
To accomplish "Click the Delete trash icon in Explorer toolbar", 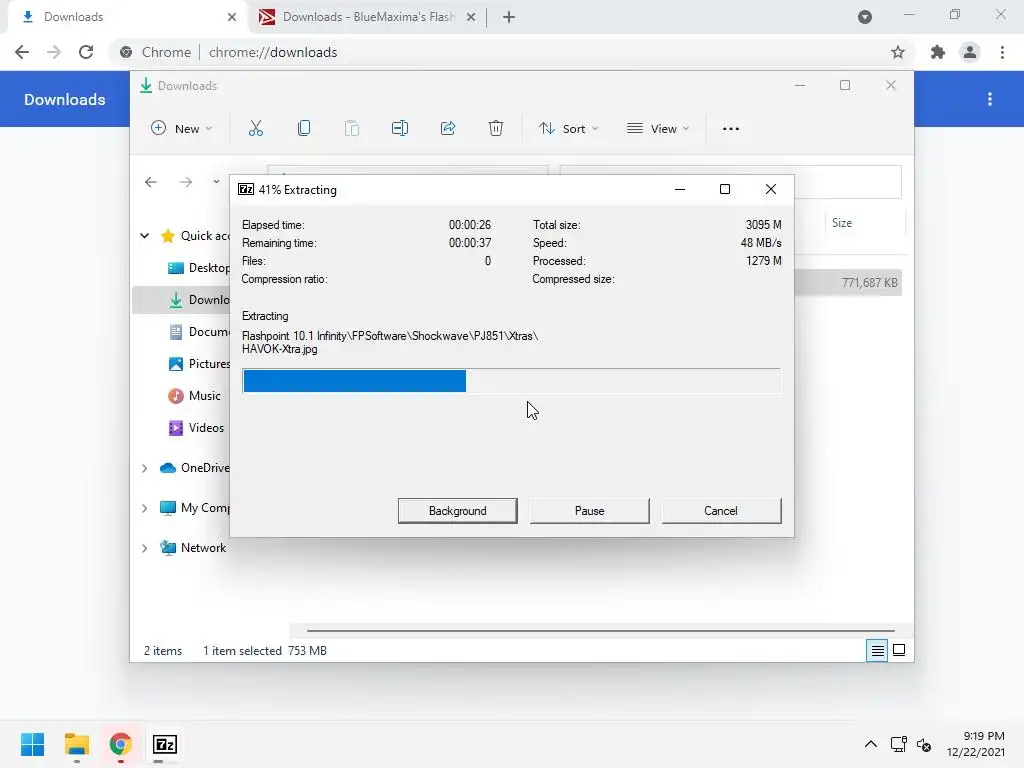I will click(x=496, y=129).
